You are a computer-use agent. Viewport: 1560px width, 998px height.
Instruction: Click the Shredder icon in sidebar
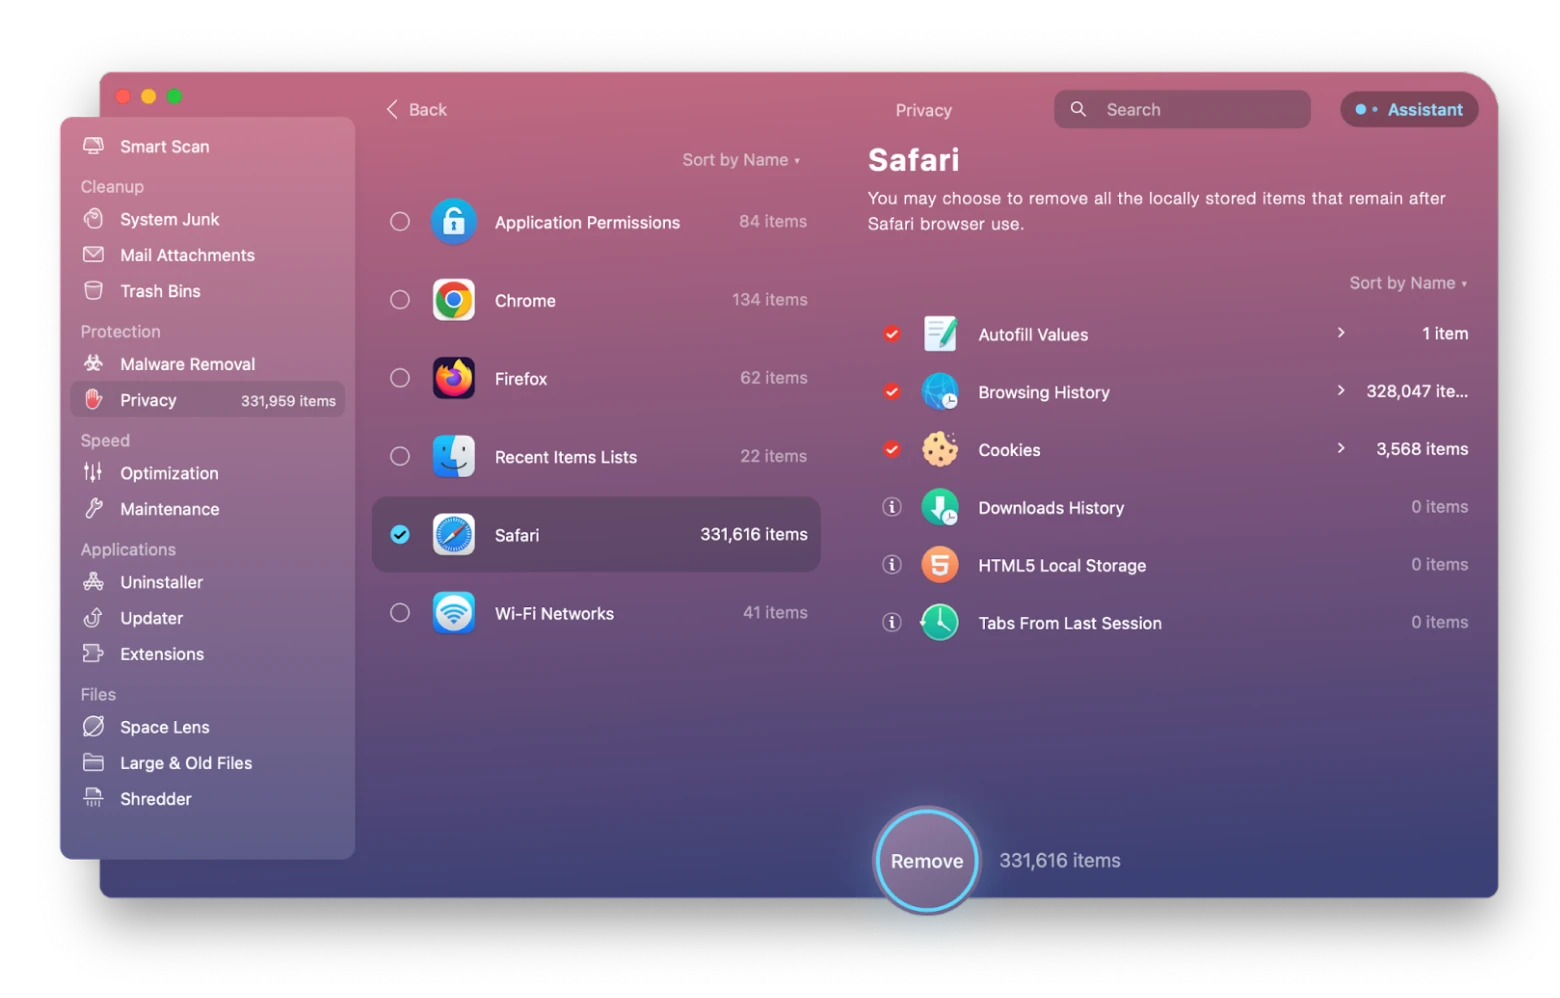[x=93, y=799]
